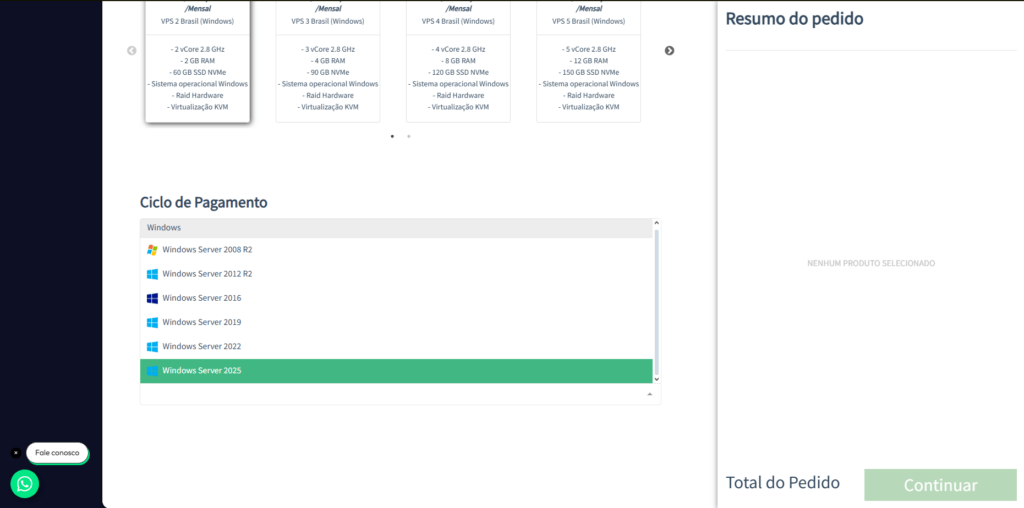The width and height of the screenshot is (1024, 508).
Task: Click '- 5 vCore 2.8 GHz' spec line
Action: pos(588,49)
